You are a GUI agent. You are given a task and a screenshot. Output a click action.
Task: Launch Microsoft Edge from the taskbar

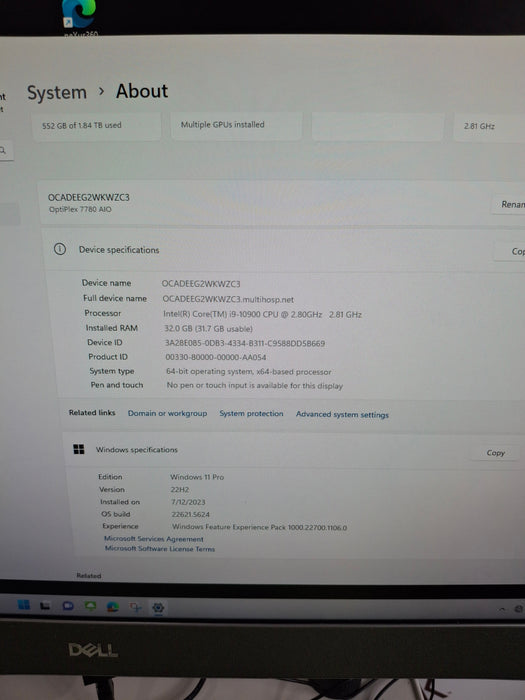112,607
